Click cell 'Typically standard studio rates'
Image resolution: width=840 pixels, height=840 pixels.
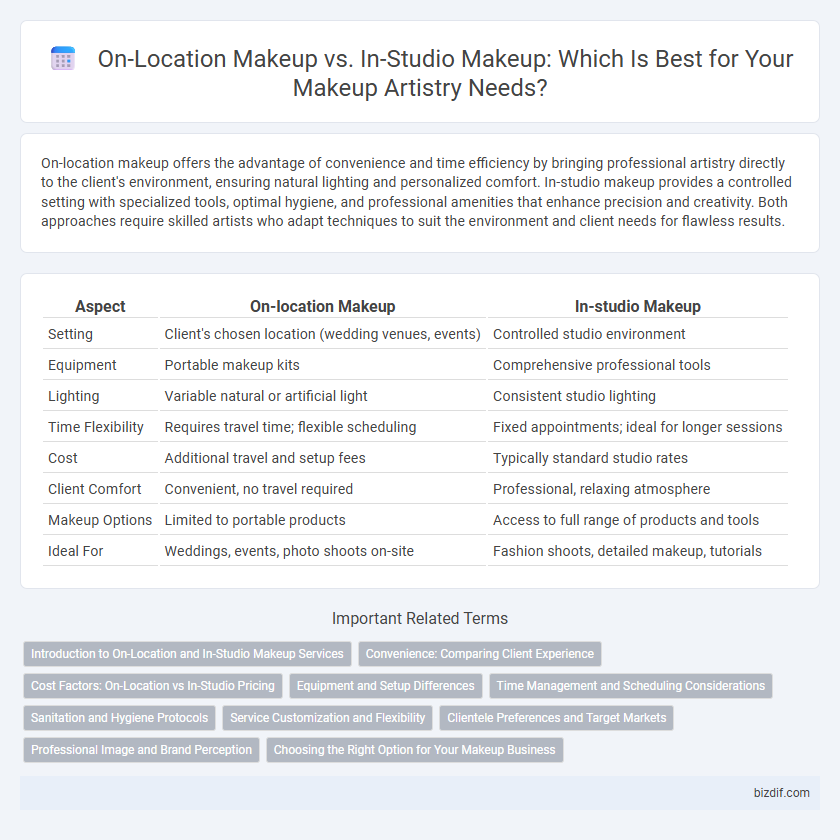click(x=590, y=459)
